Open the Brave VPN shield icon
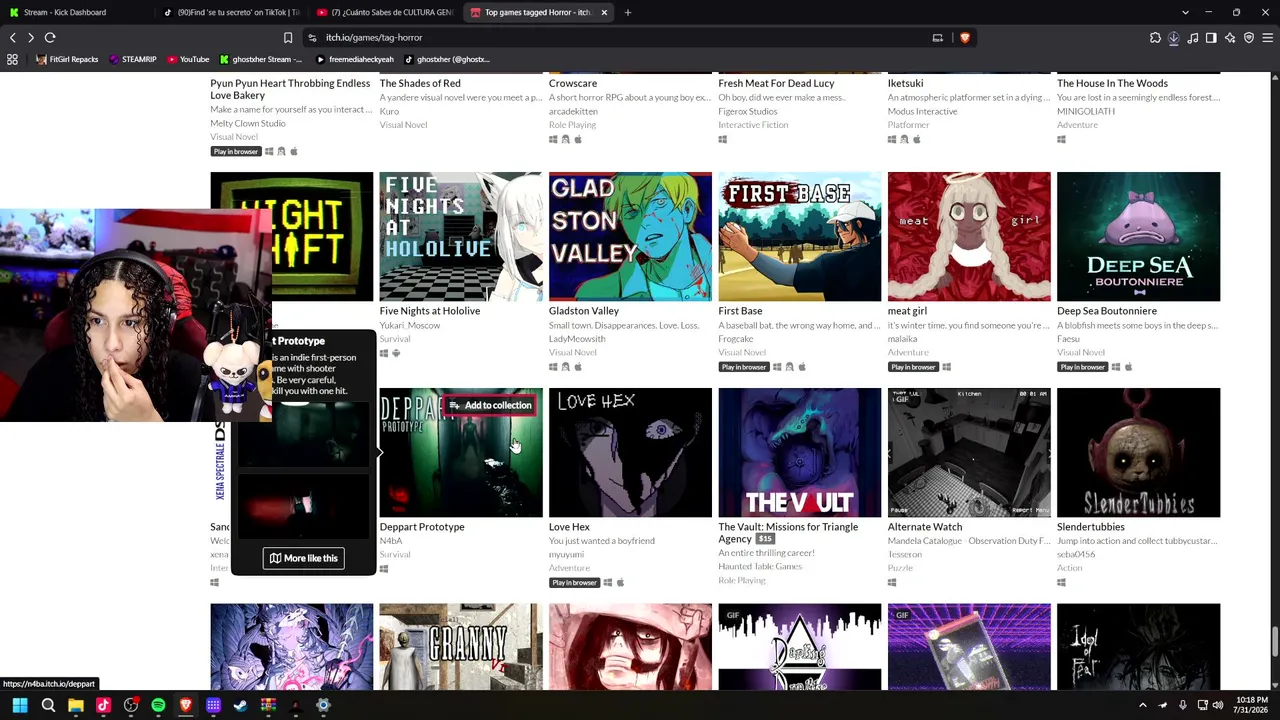This screenshot has width=1280, height=720. [1249, 38]
